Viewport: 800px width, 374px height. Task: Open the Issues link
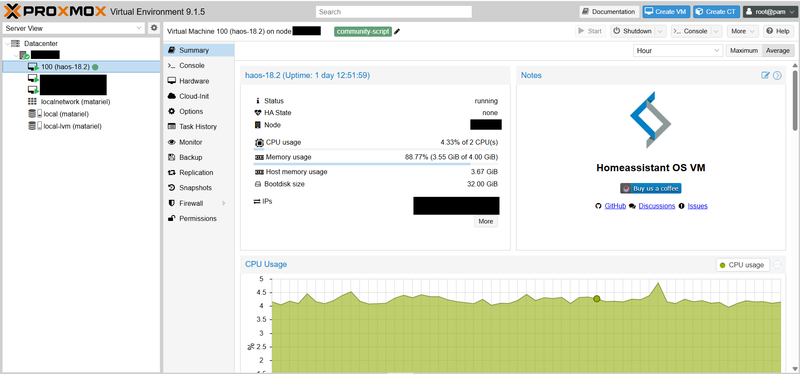pyautogui.click(x=697, y=206)
